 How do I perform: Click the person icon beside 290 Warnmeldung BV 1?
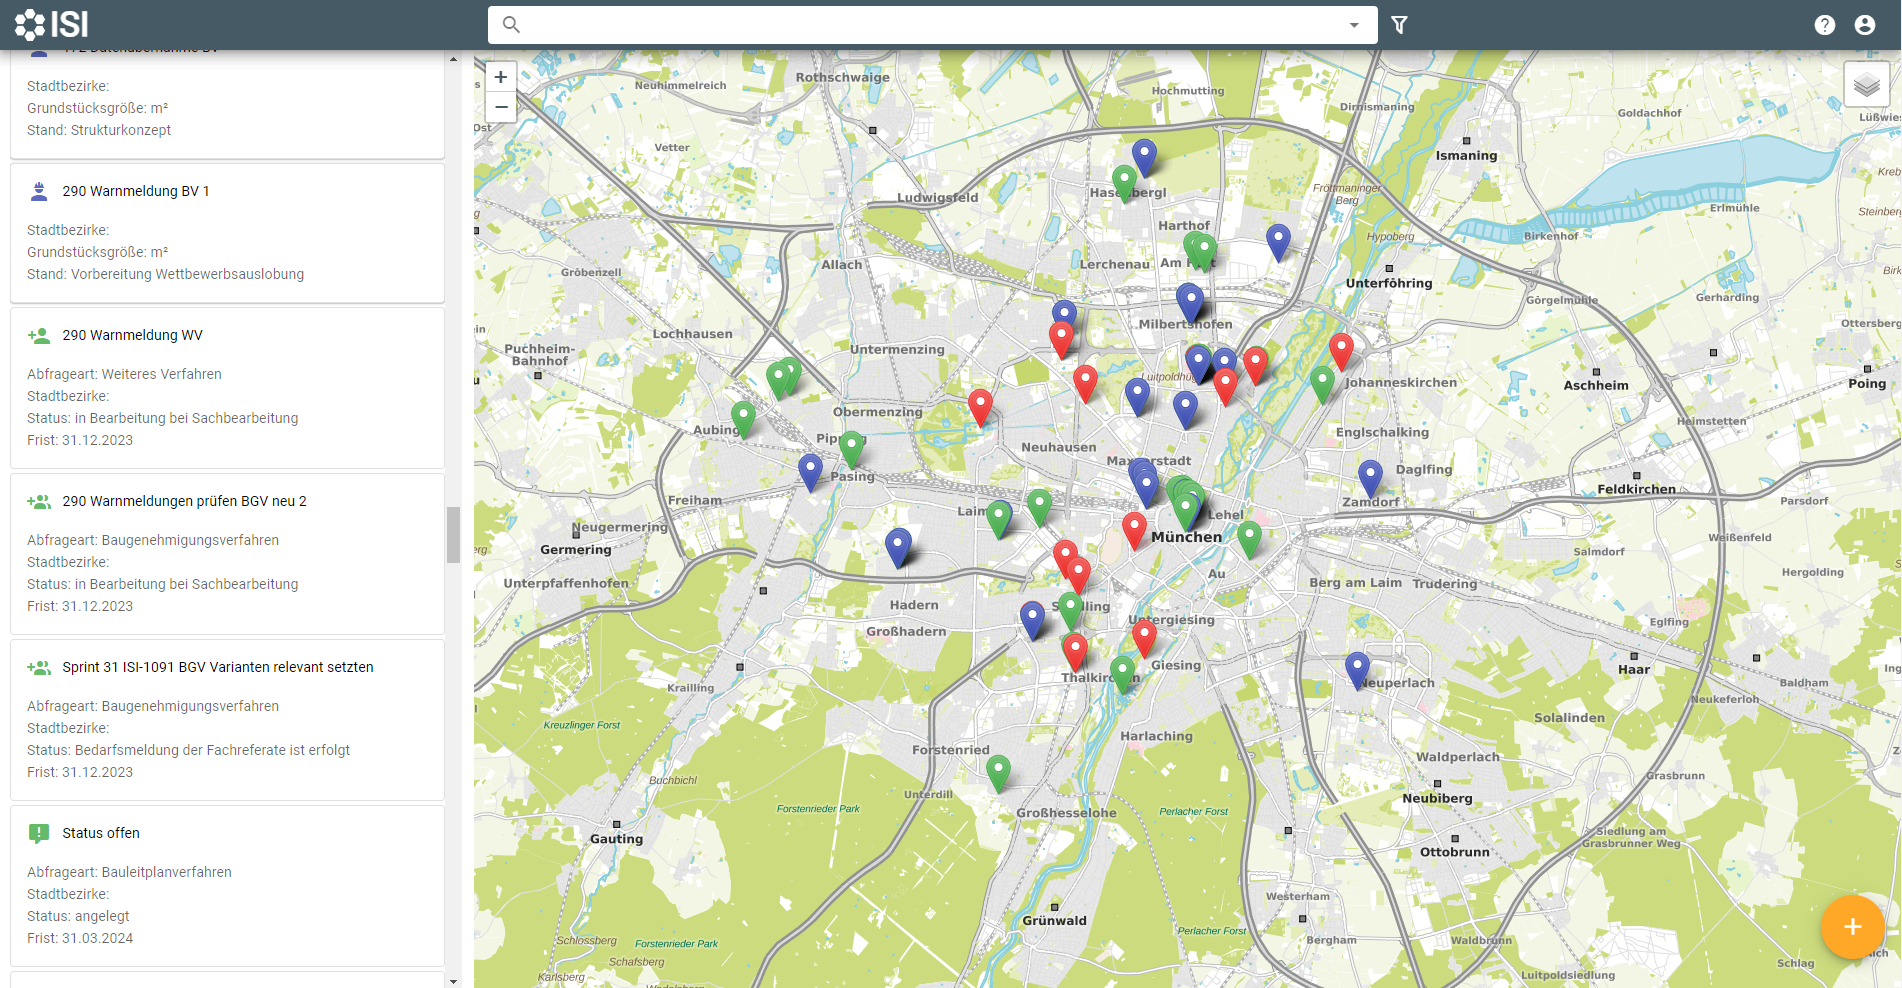[x=39, y=191]
